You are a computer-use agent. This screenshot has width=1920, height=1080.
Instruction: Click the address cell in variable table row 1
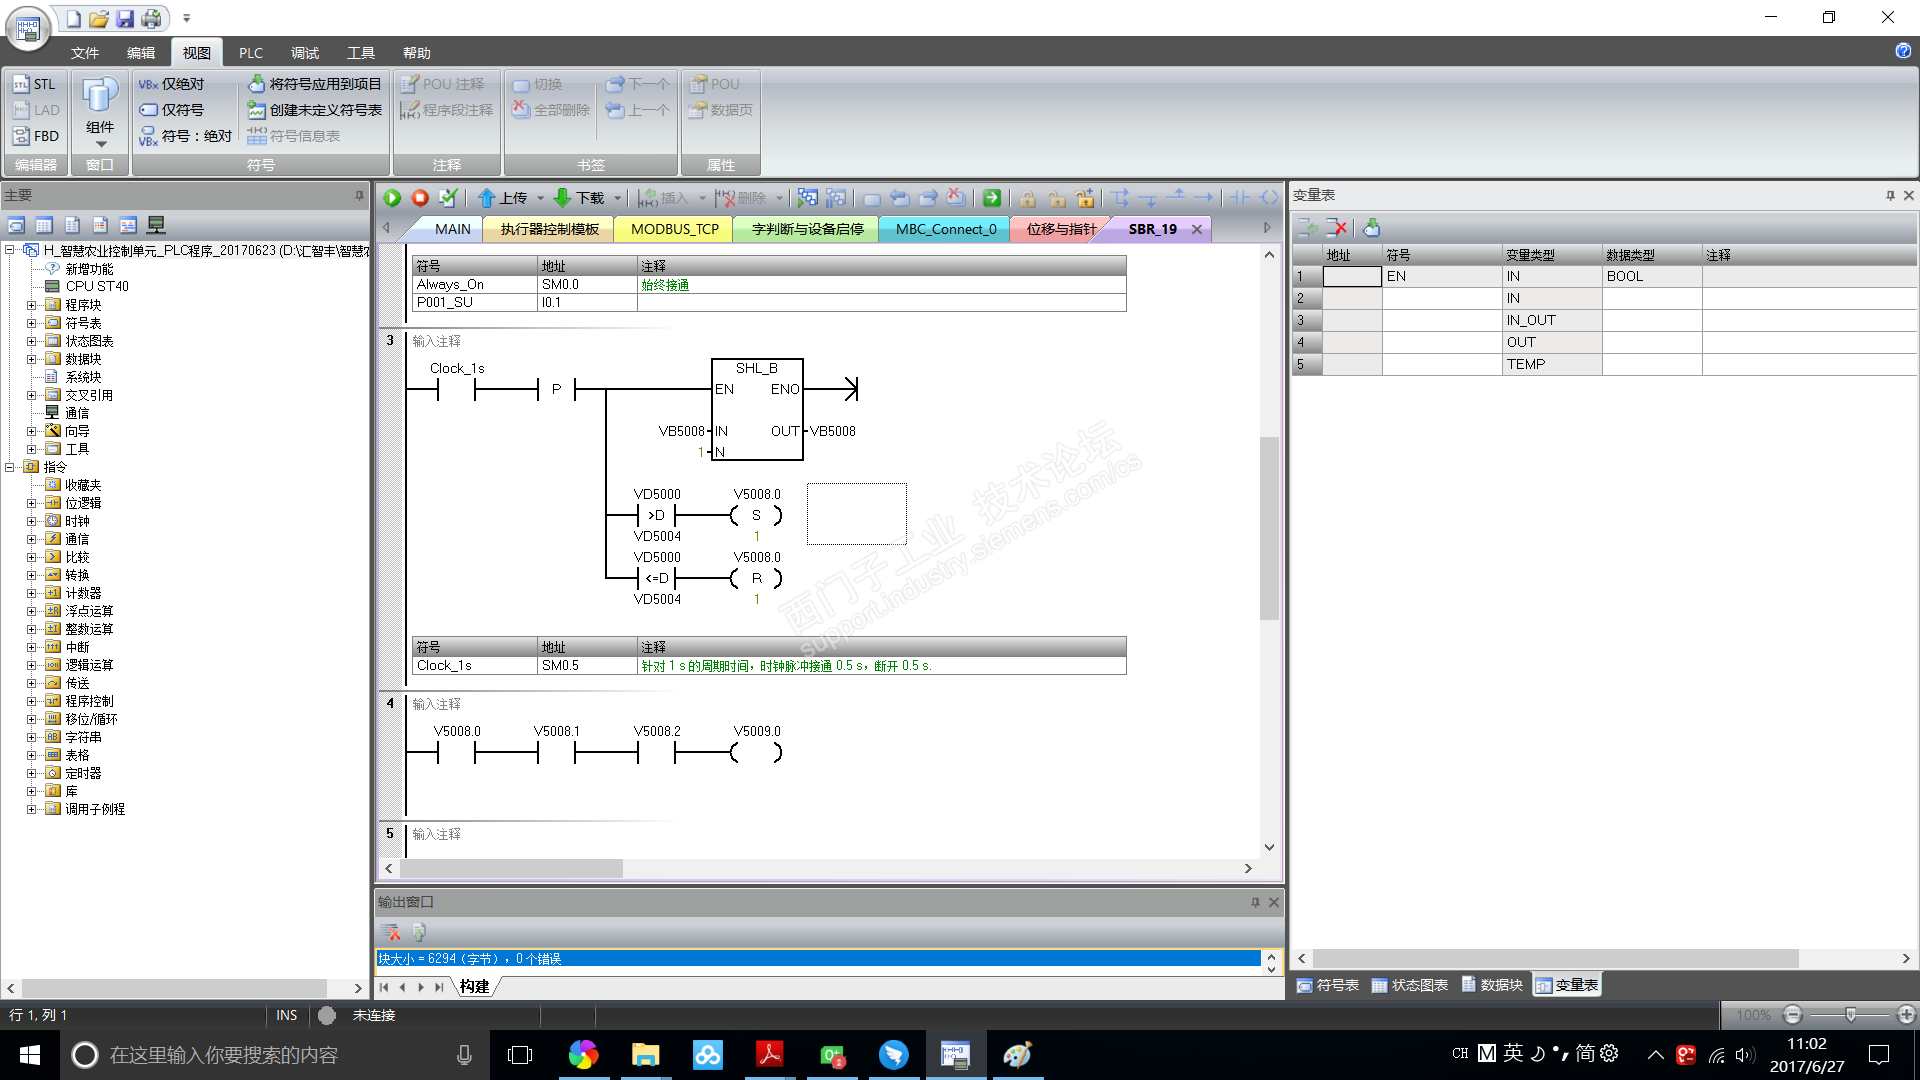(1352, 277)
